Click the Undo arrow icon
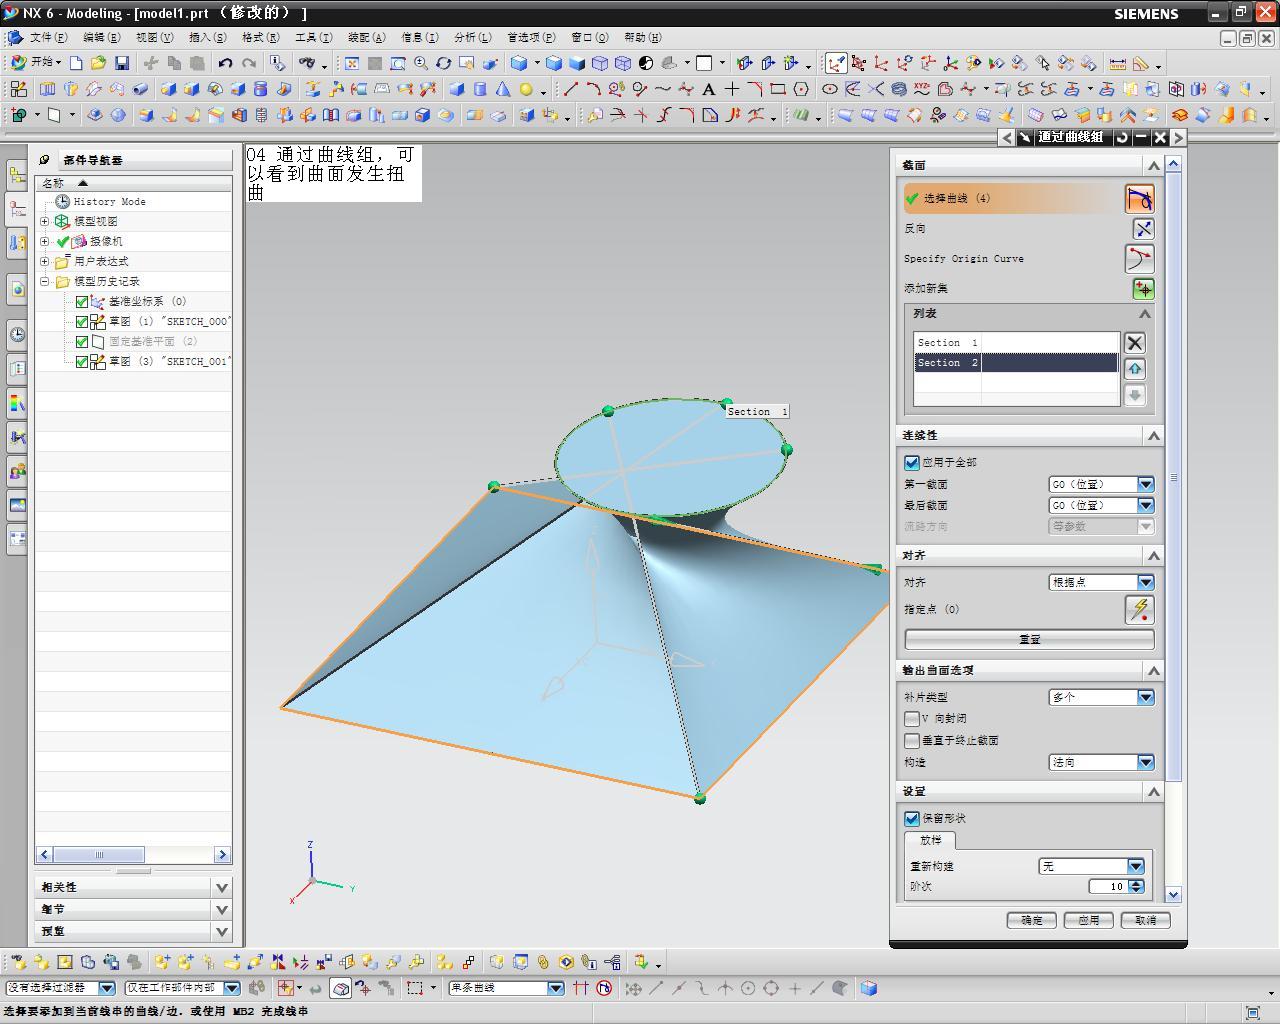 (x=225, y=63)
